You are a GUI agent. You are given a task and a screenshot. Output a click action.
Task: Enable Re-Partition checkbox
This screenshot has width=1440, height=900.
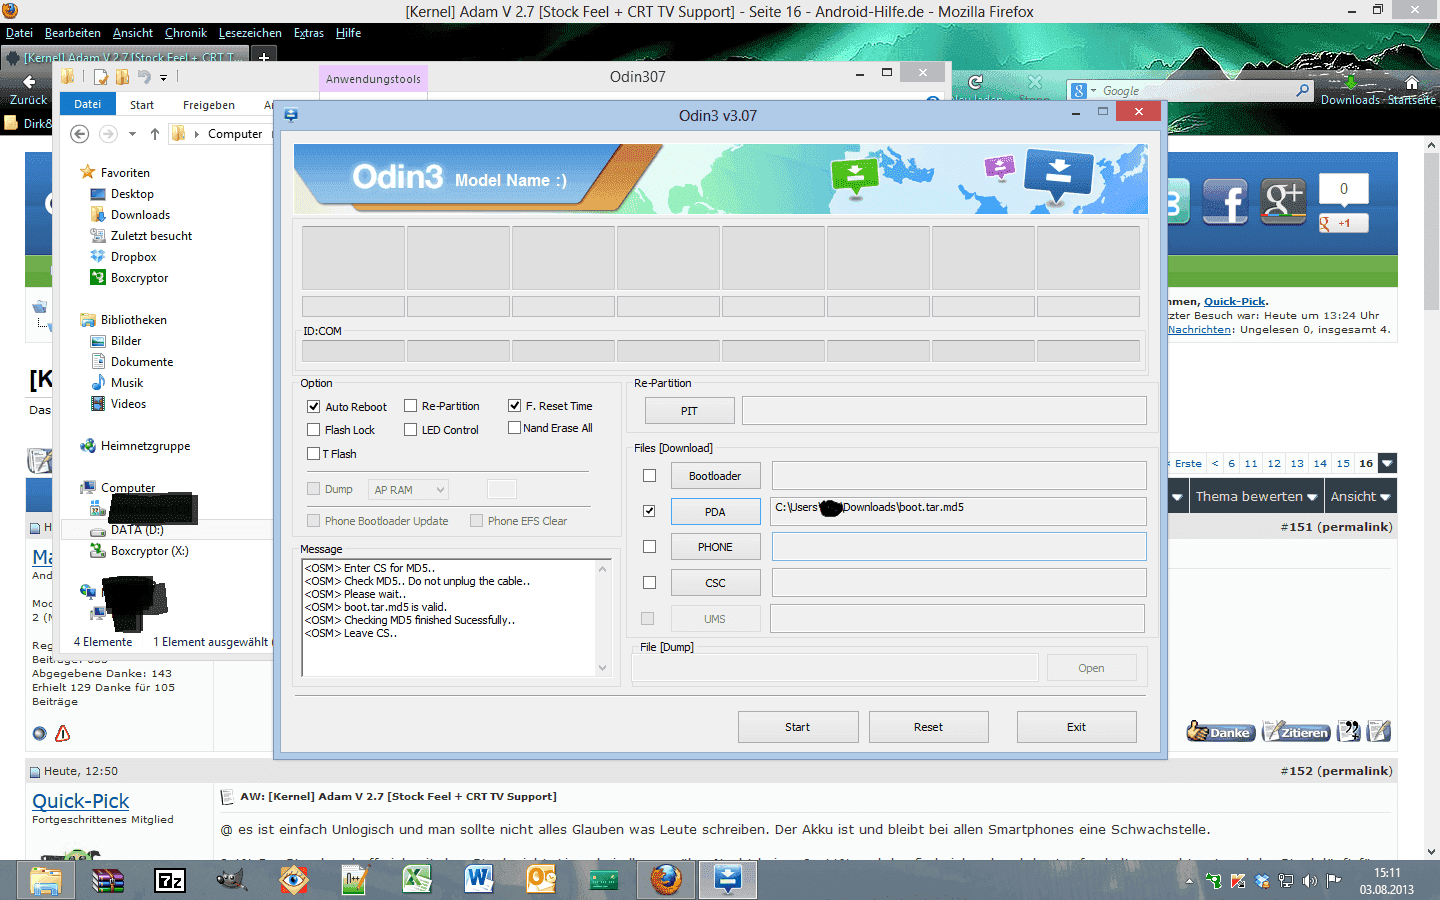[410, 405]
